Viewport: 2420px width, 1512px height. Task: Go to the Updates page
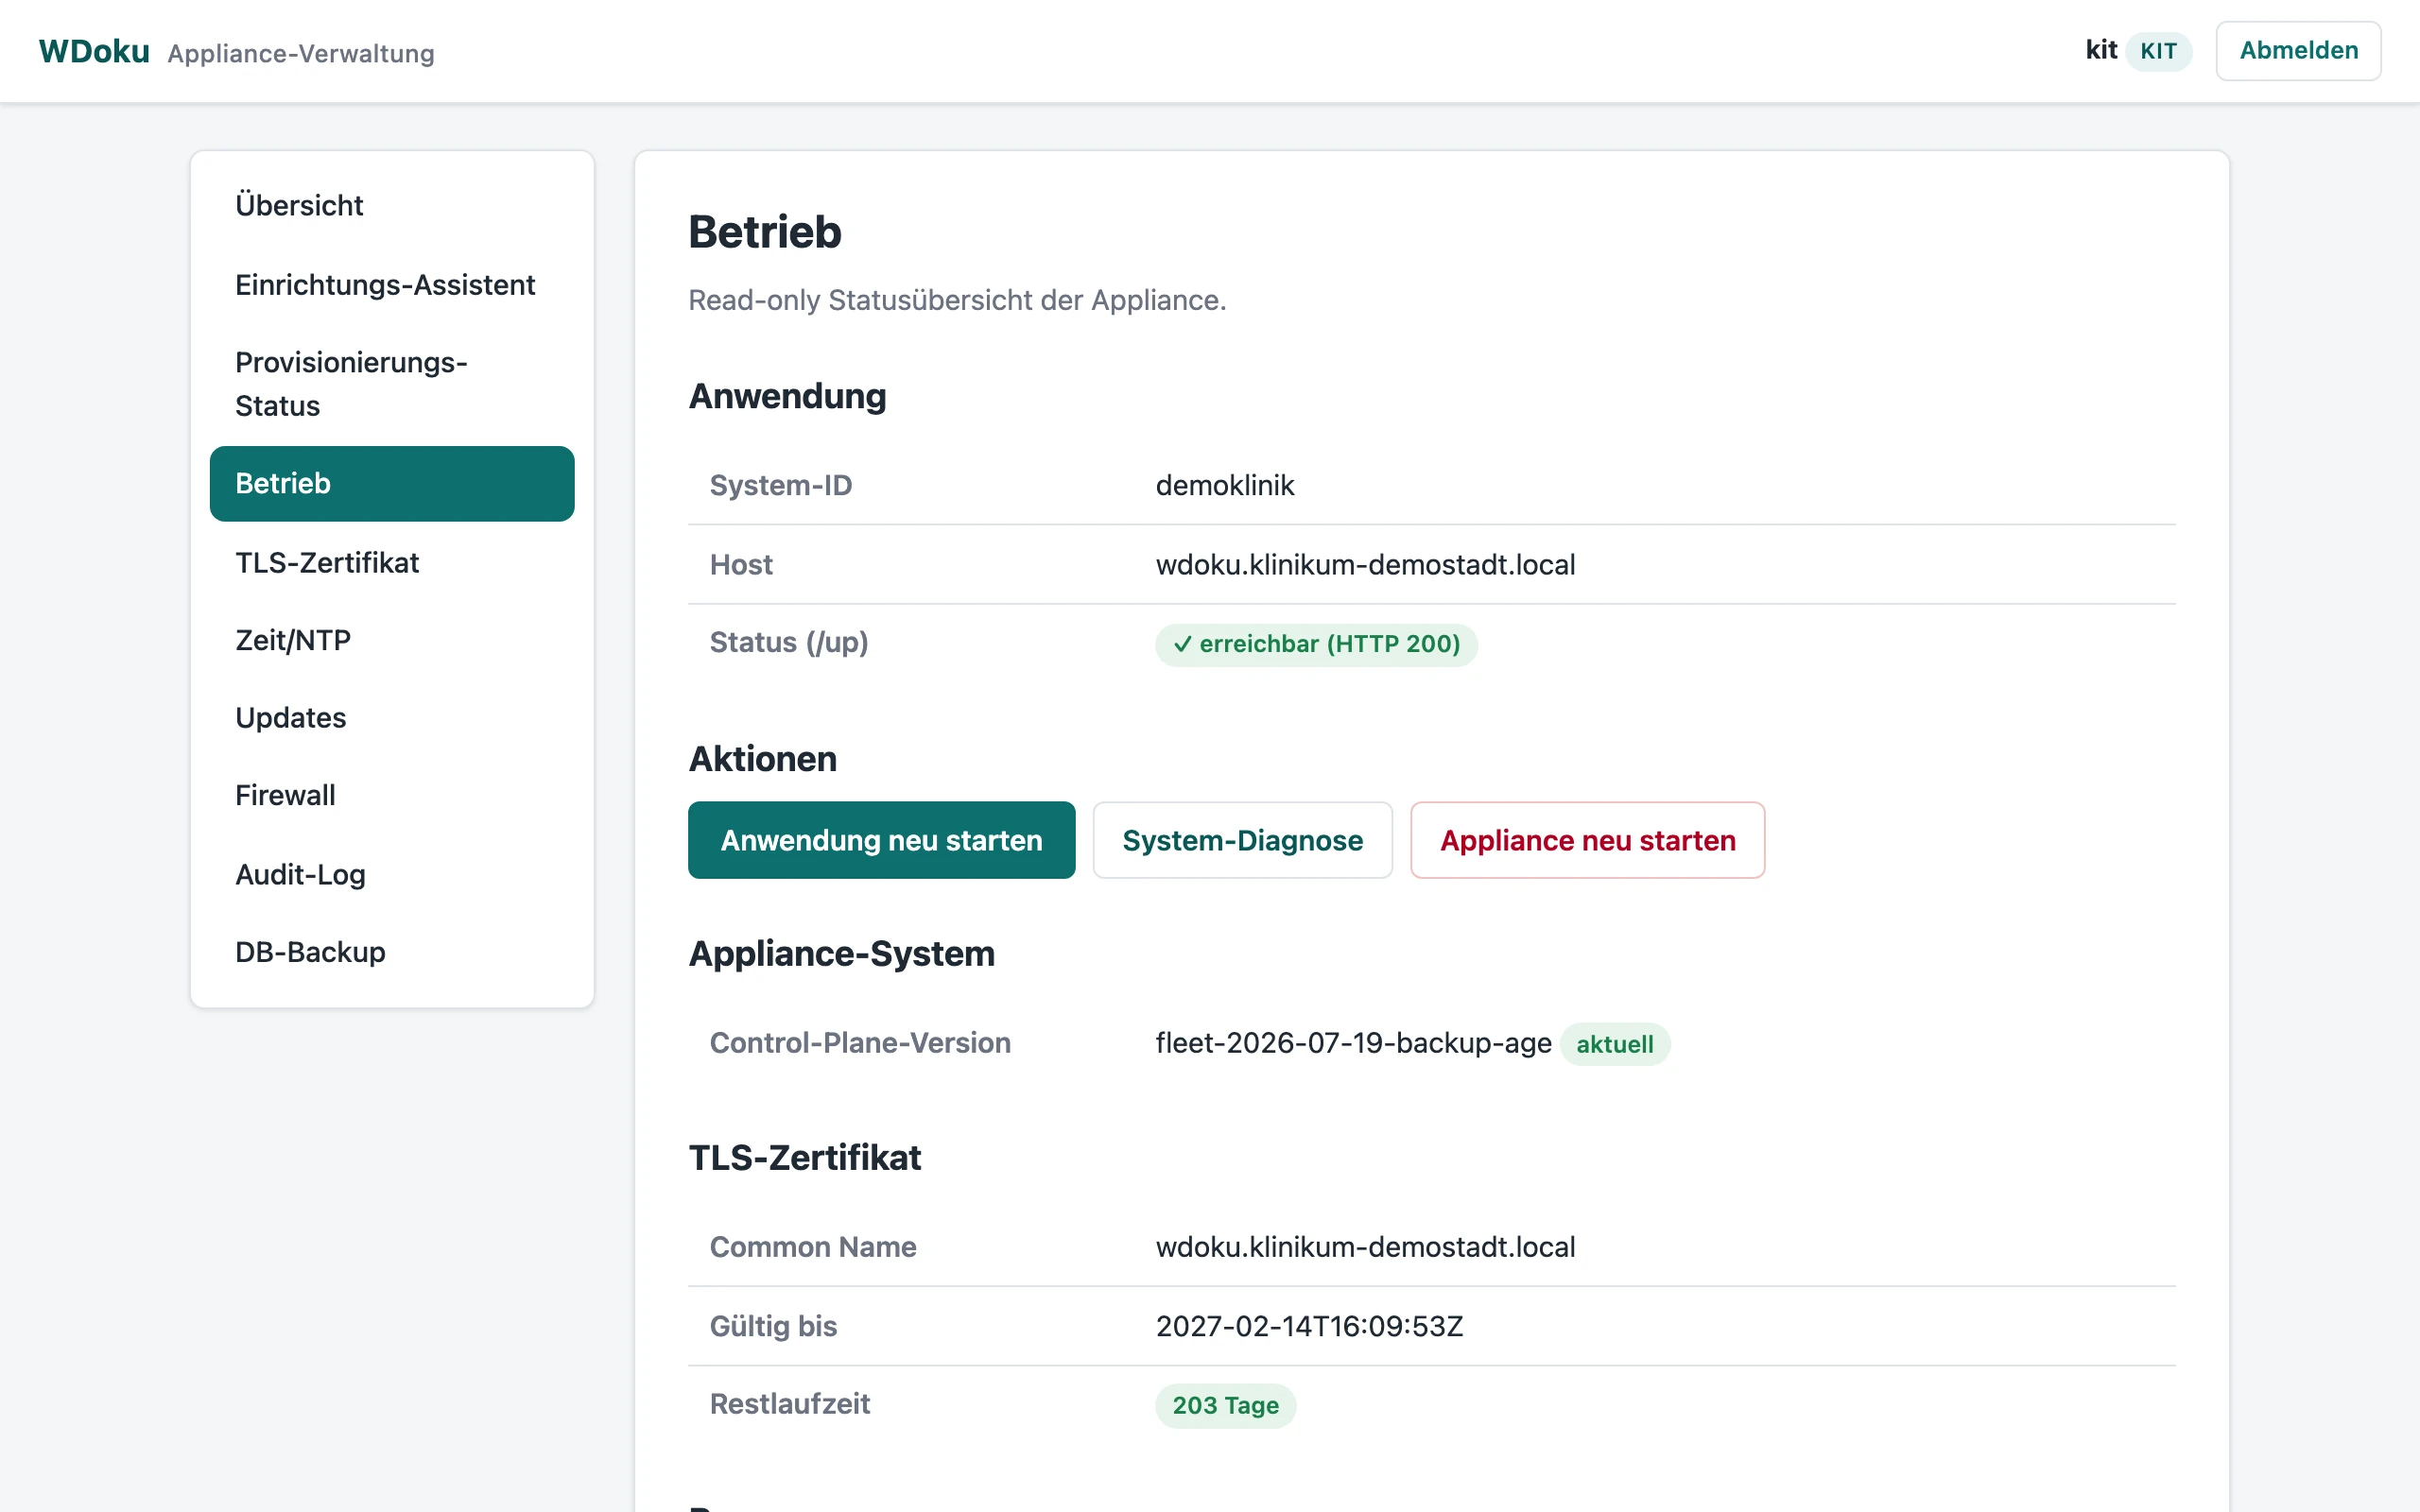click(392, 718)
